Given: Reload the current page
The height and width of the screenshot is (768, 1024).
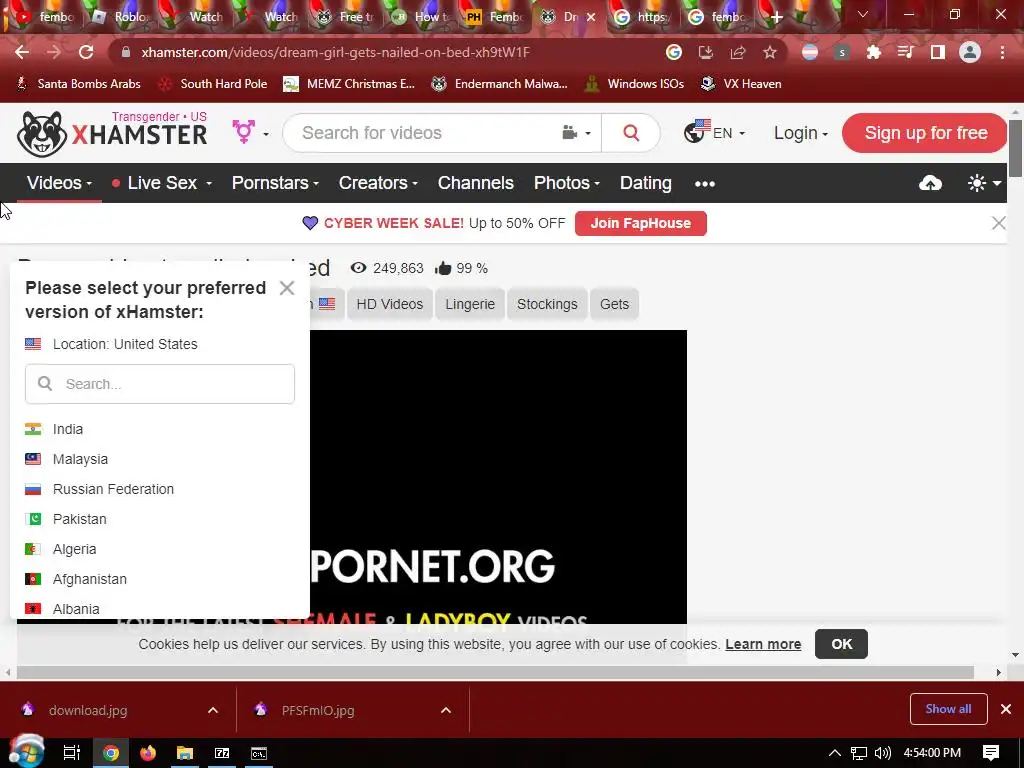Looking at the screenshot, I should [86, 52].
